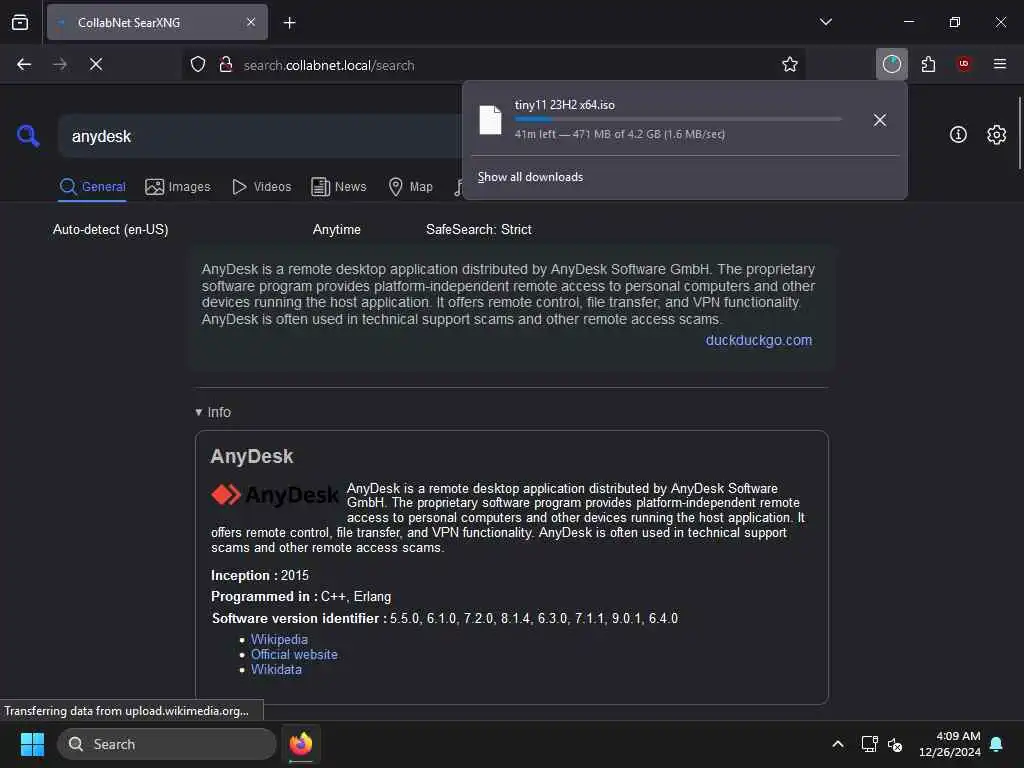This screenshot has height=768, width=1024.
Task: Open the notifications bell icon
Action: tap(997, 744)
